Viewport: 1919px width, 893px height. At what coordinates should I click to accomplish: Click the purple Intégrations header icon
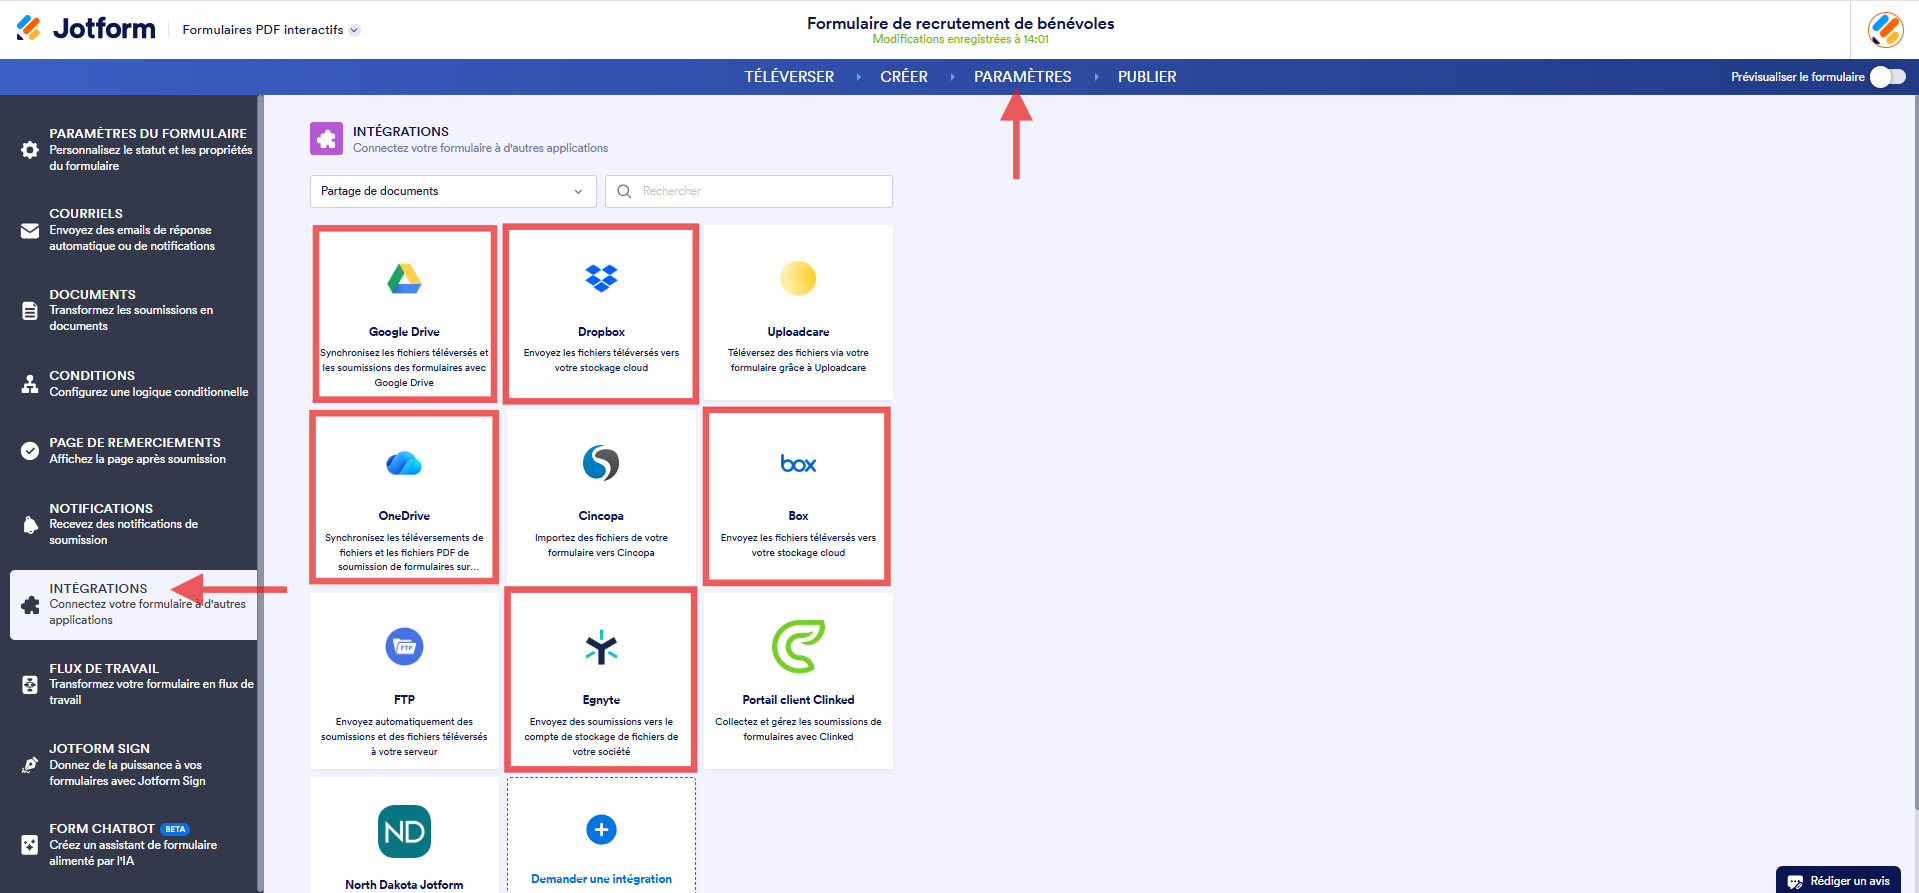coord(326,139)
